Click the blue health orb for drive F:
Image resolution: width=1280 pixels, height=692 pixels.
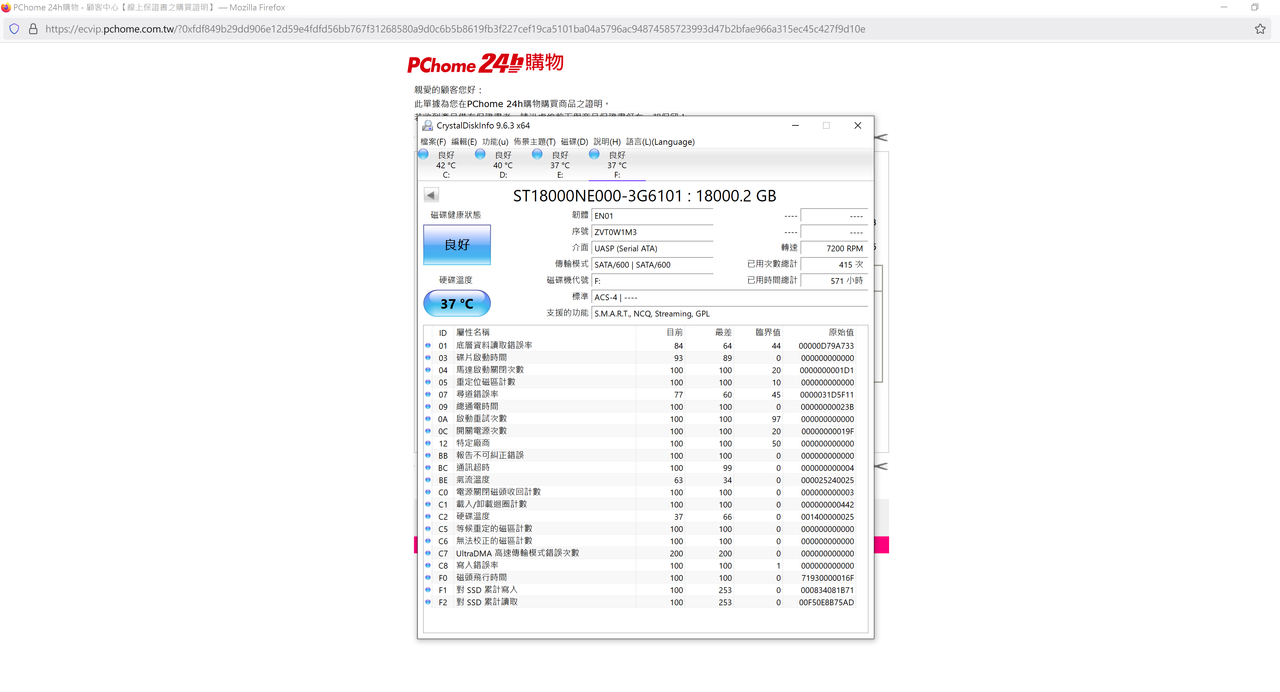[595, 155]
